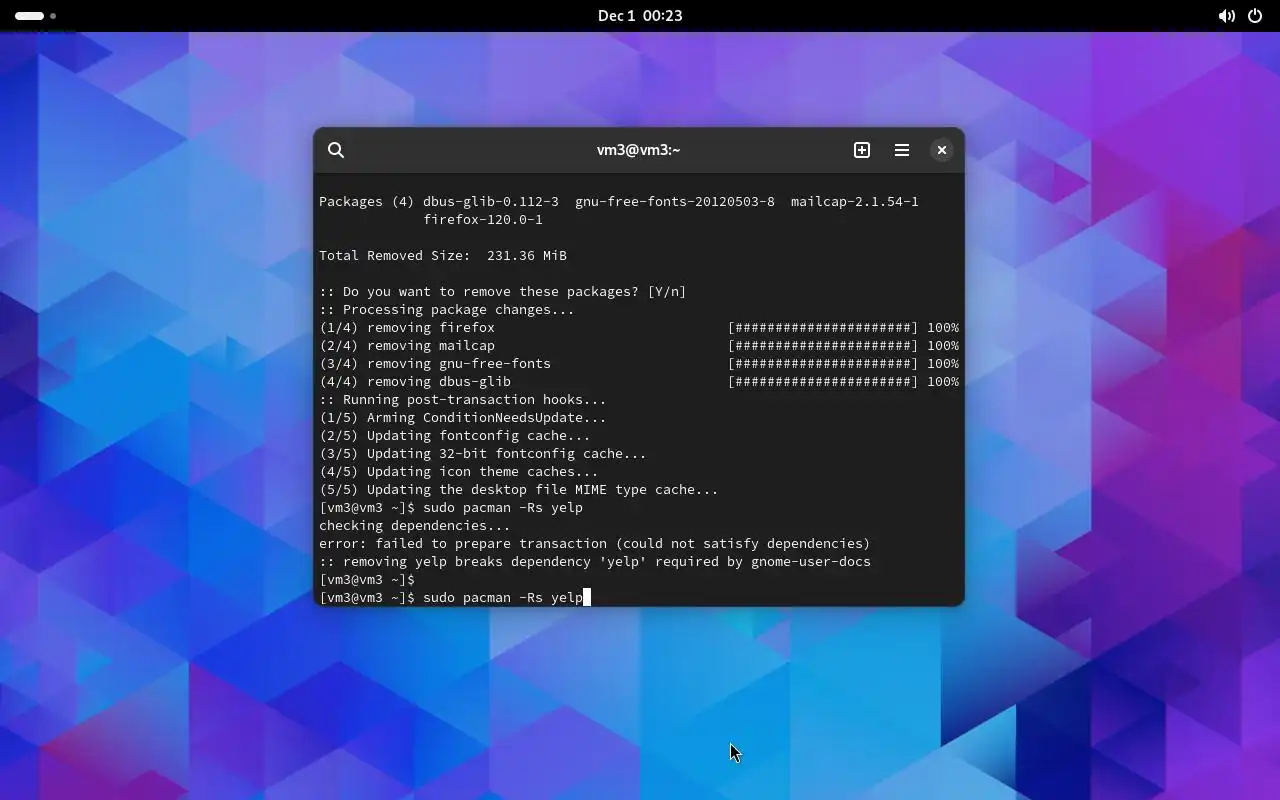Image resolution: width=1280 pixels, height=800 pixels.
Task: Click the 'Updating the desktop file MIME type cache' line
Action: 519,490
